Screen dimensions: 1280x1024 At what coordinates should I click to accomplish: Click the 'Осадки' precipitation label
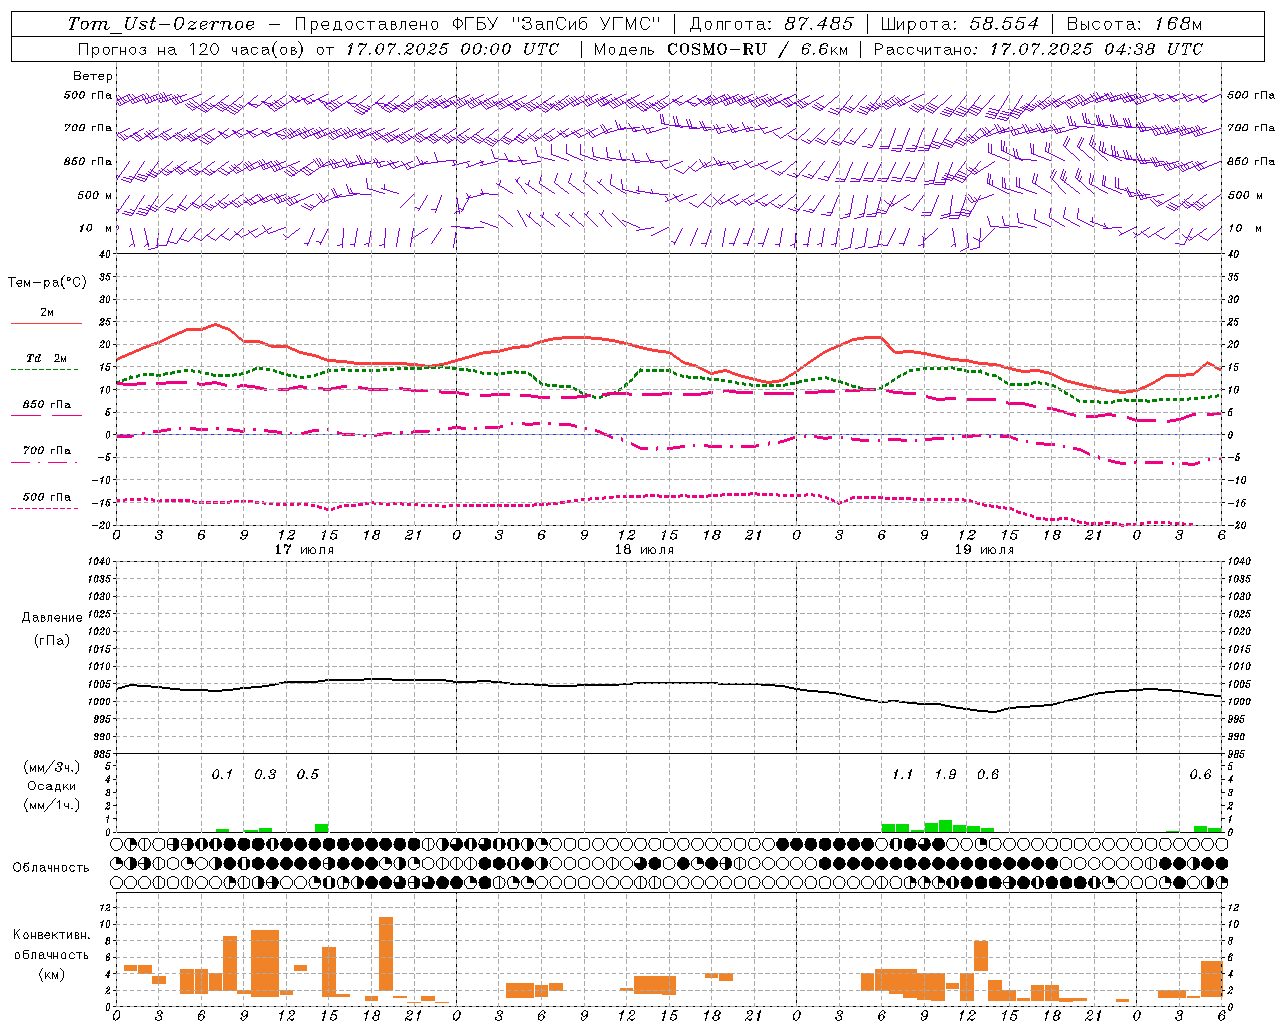pyautogui.click(x=51, y=786)
